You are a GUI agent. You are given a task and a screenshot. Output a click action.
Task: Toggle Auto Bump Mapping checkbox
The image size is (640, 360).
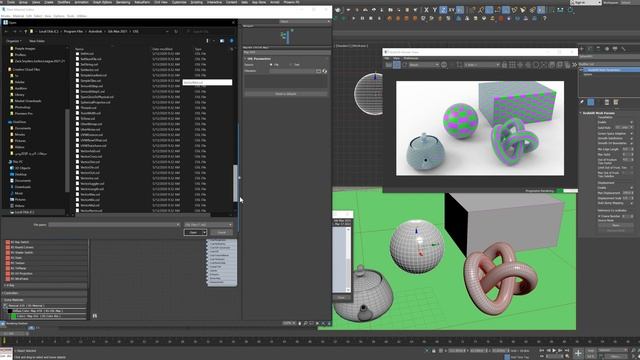631,203
